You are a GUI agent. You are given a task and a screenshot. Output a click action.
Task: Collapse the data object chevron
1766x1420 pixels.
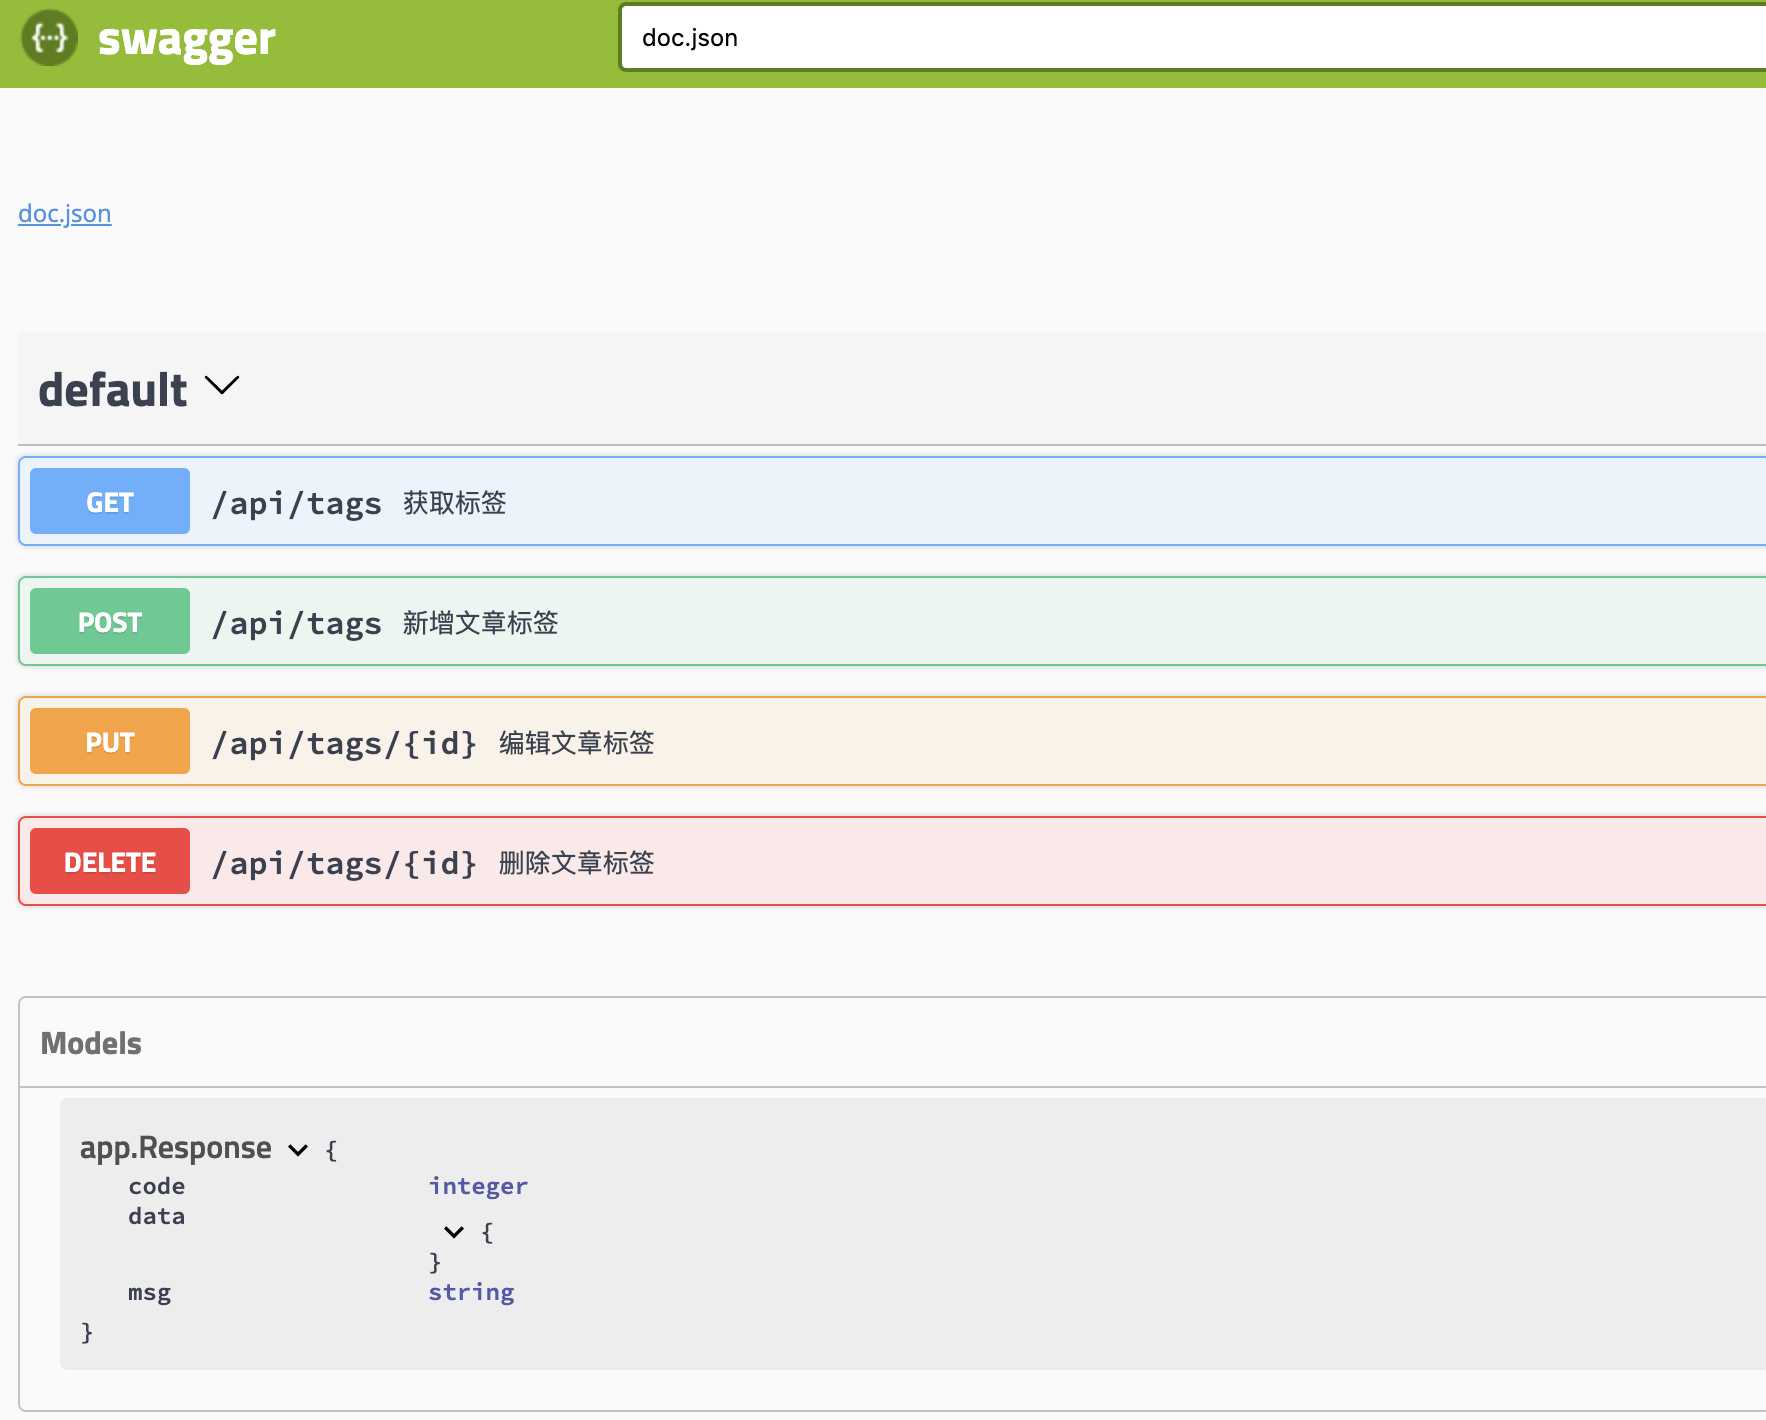point(454,1232)
